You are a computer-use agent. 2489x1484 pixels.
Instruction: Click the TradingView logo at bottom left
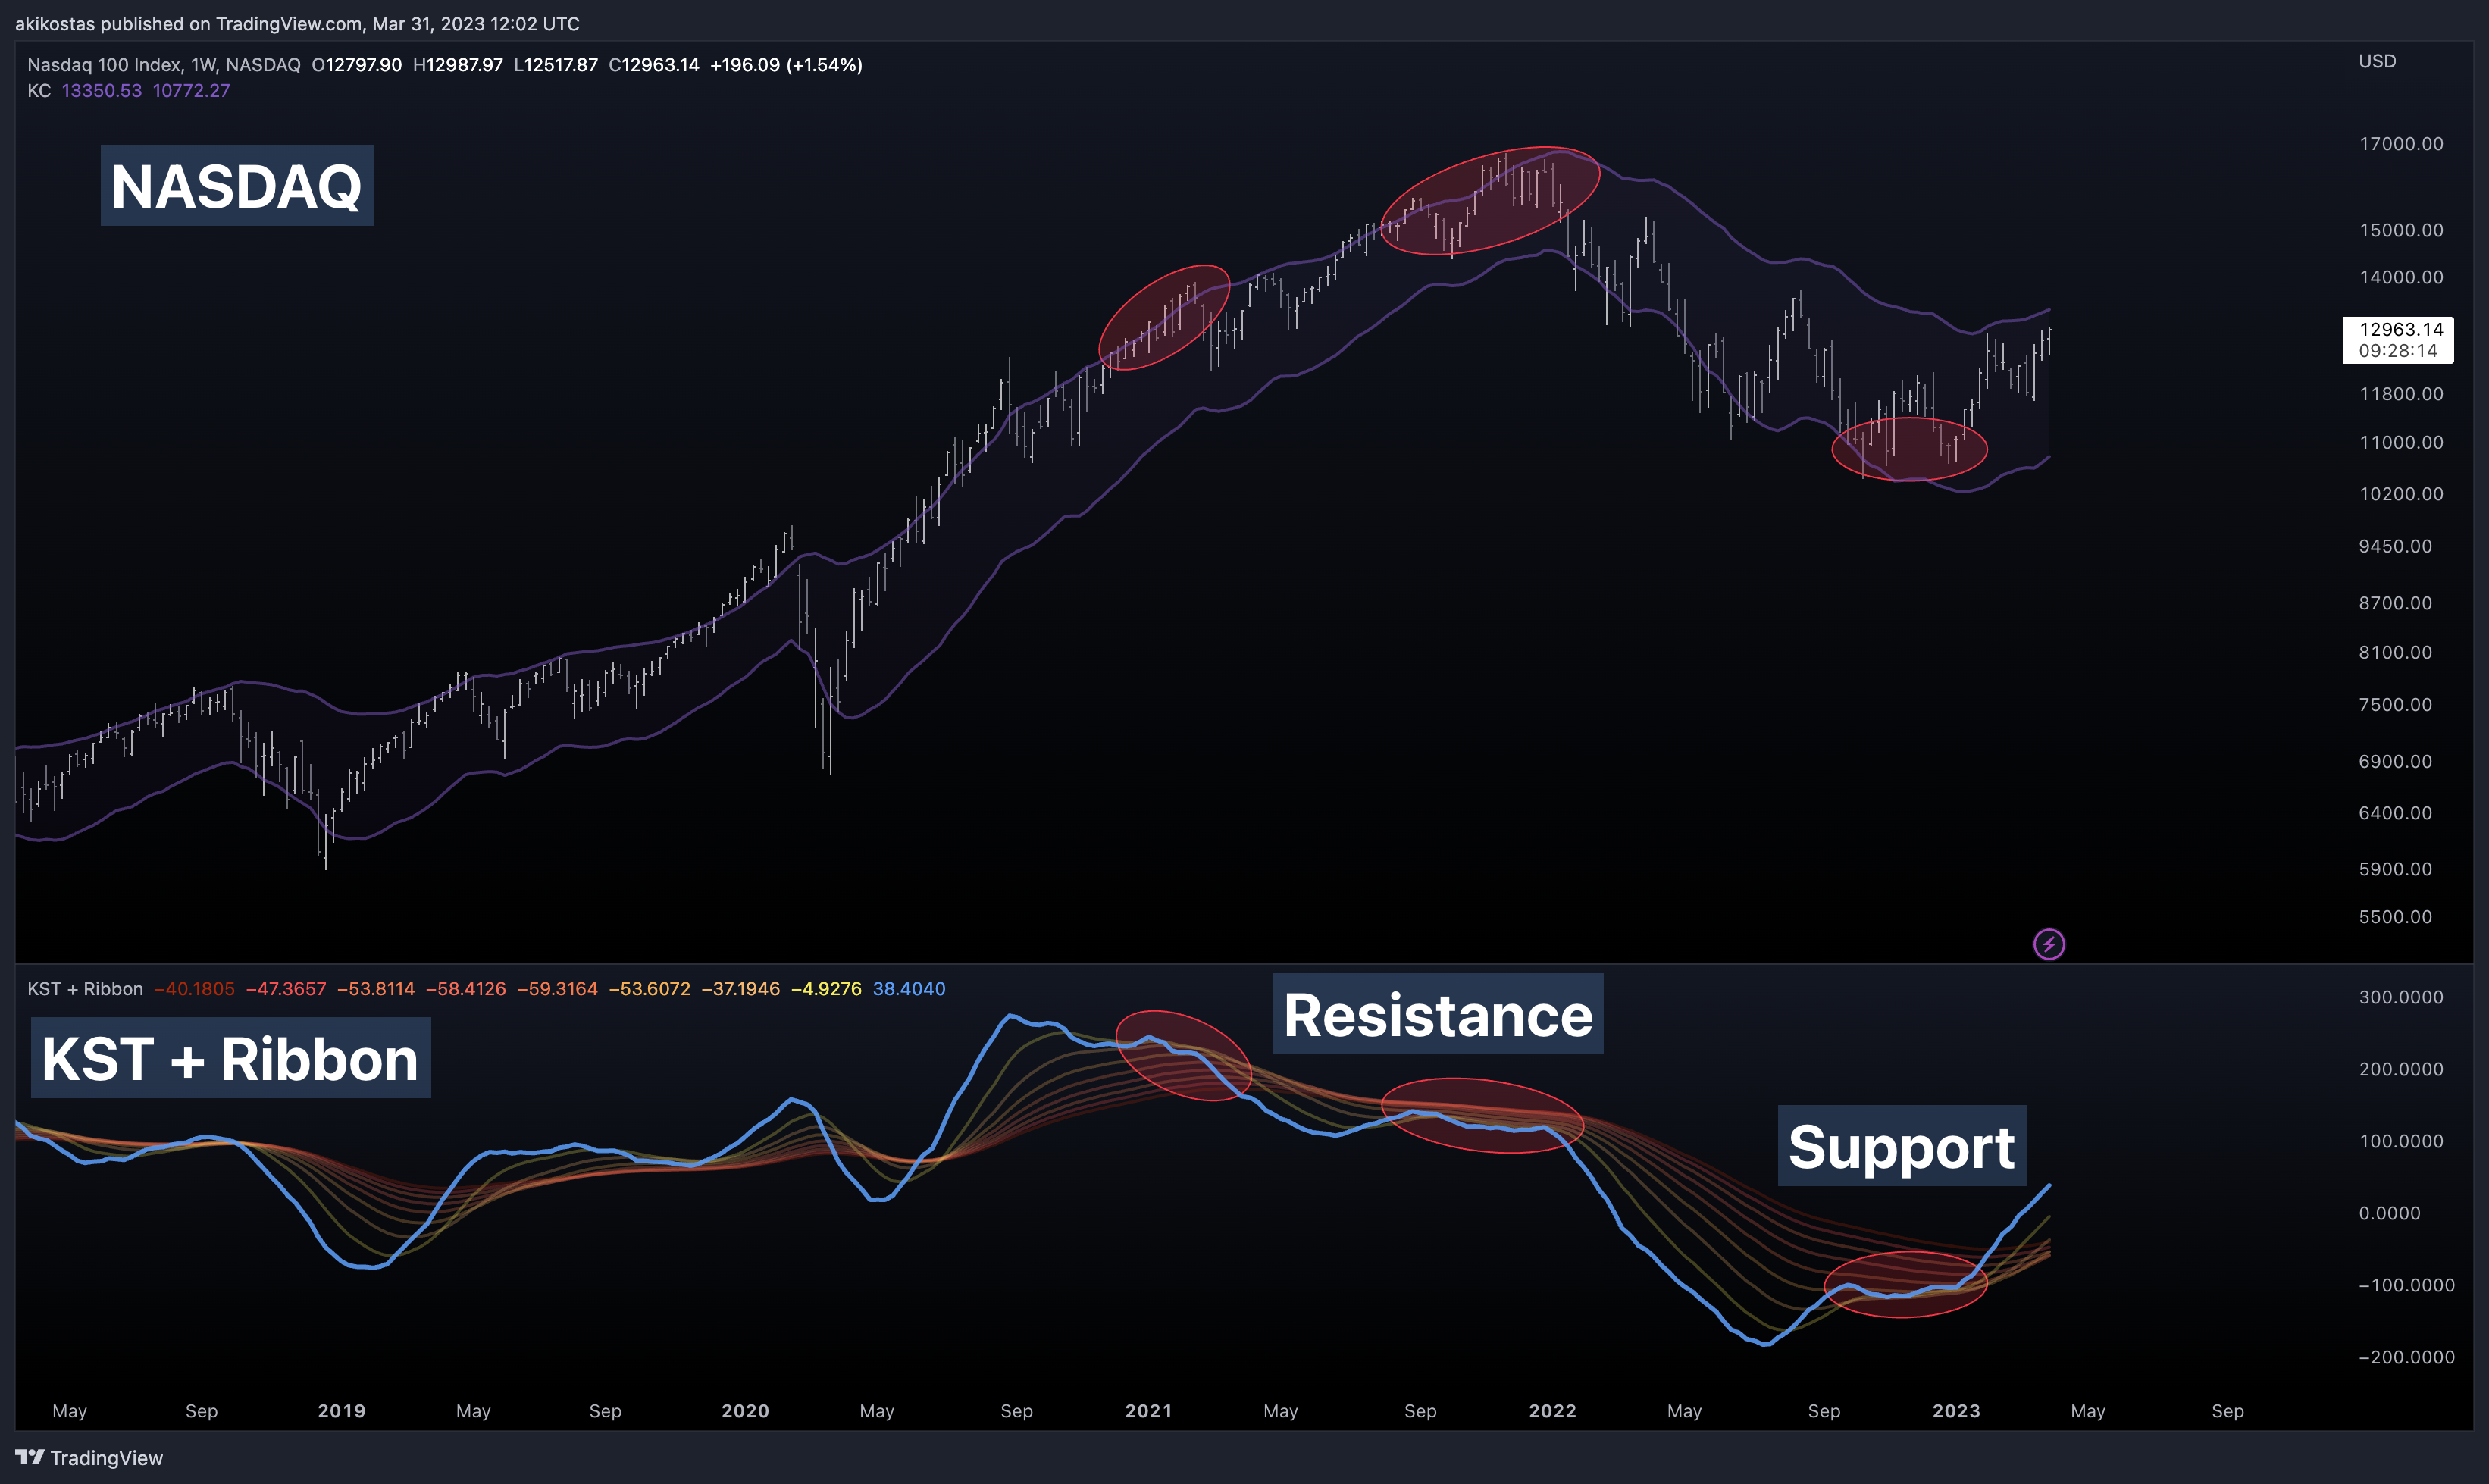(x=89, y=1458)
